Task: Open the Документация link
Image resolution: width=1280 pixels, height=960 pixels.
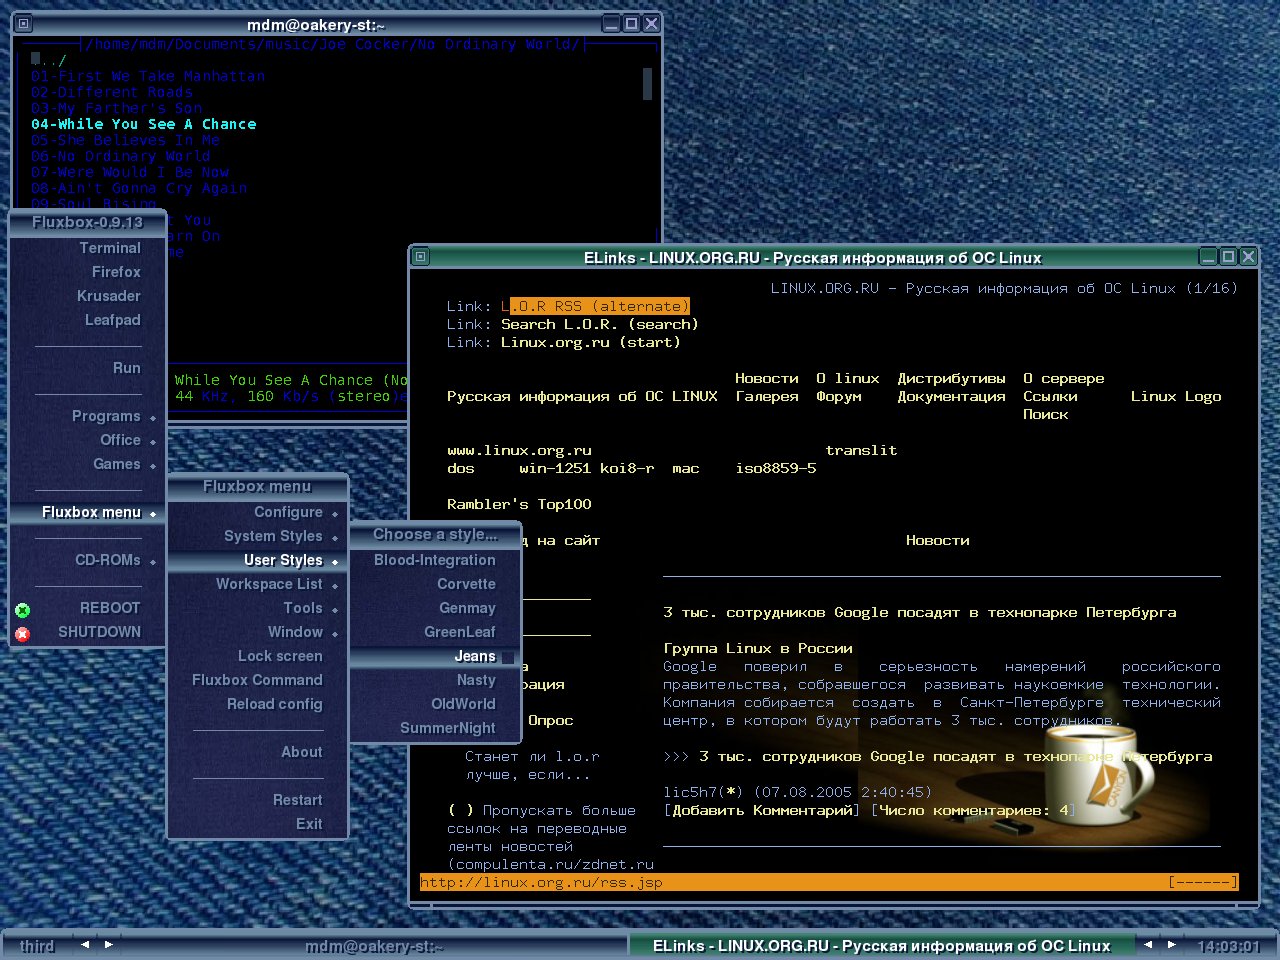Action: point(951,396)
